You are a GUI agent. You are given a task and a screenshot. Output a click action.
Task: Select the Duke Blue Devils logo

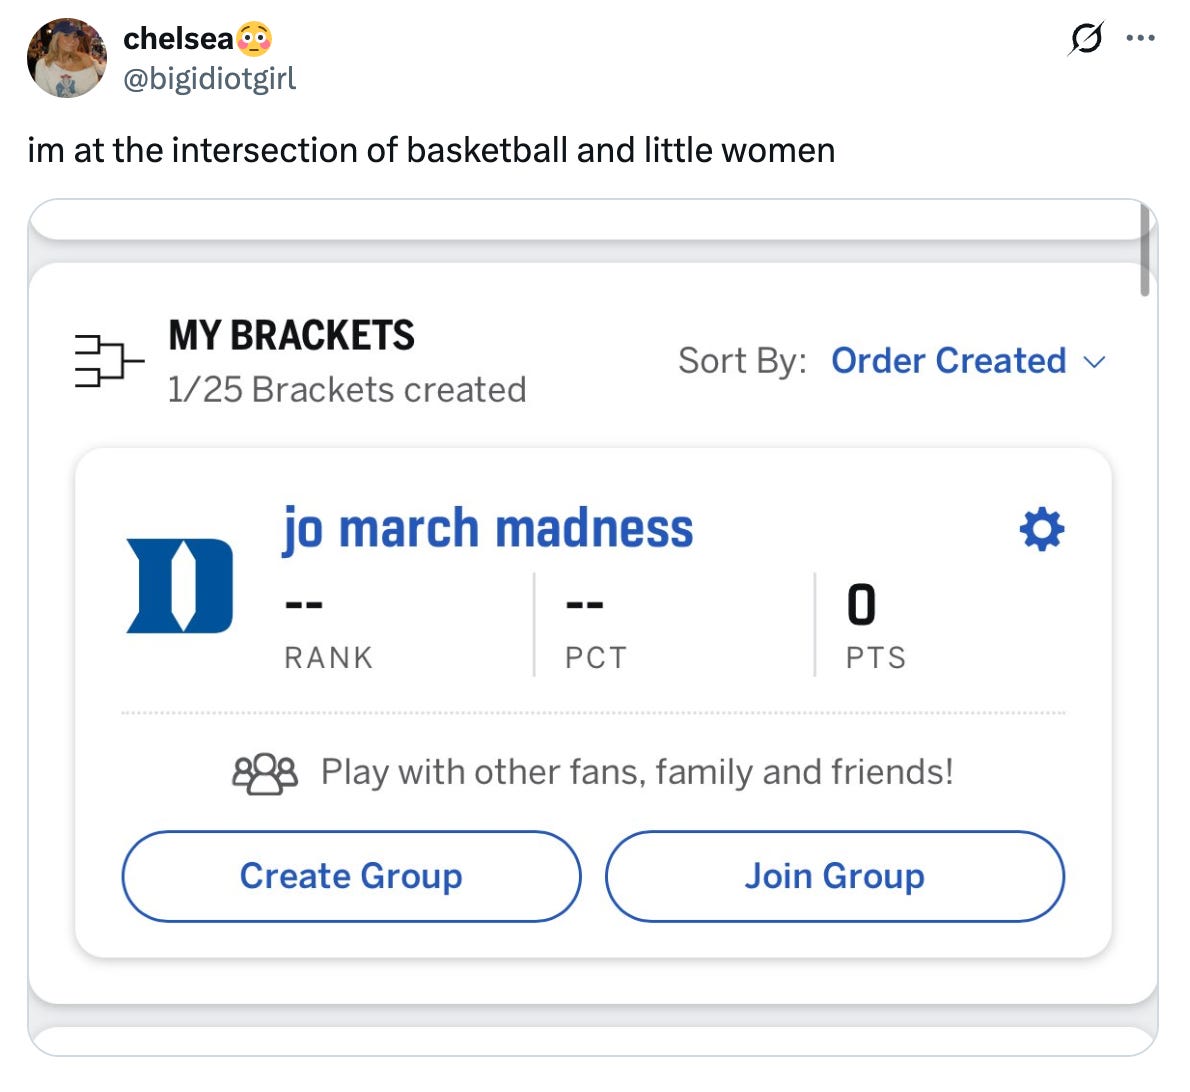[x=178, y=585]
